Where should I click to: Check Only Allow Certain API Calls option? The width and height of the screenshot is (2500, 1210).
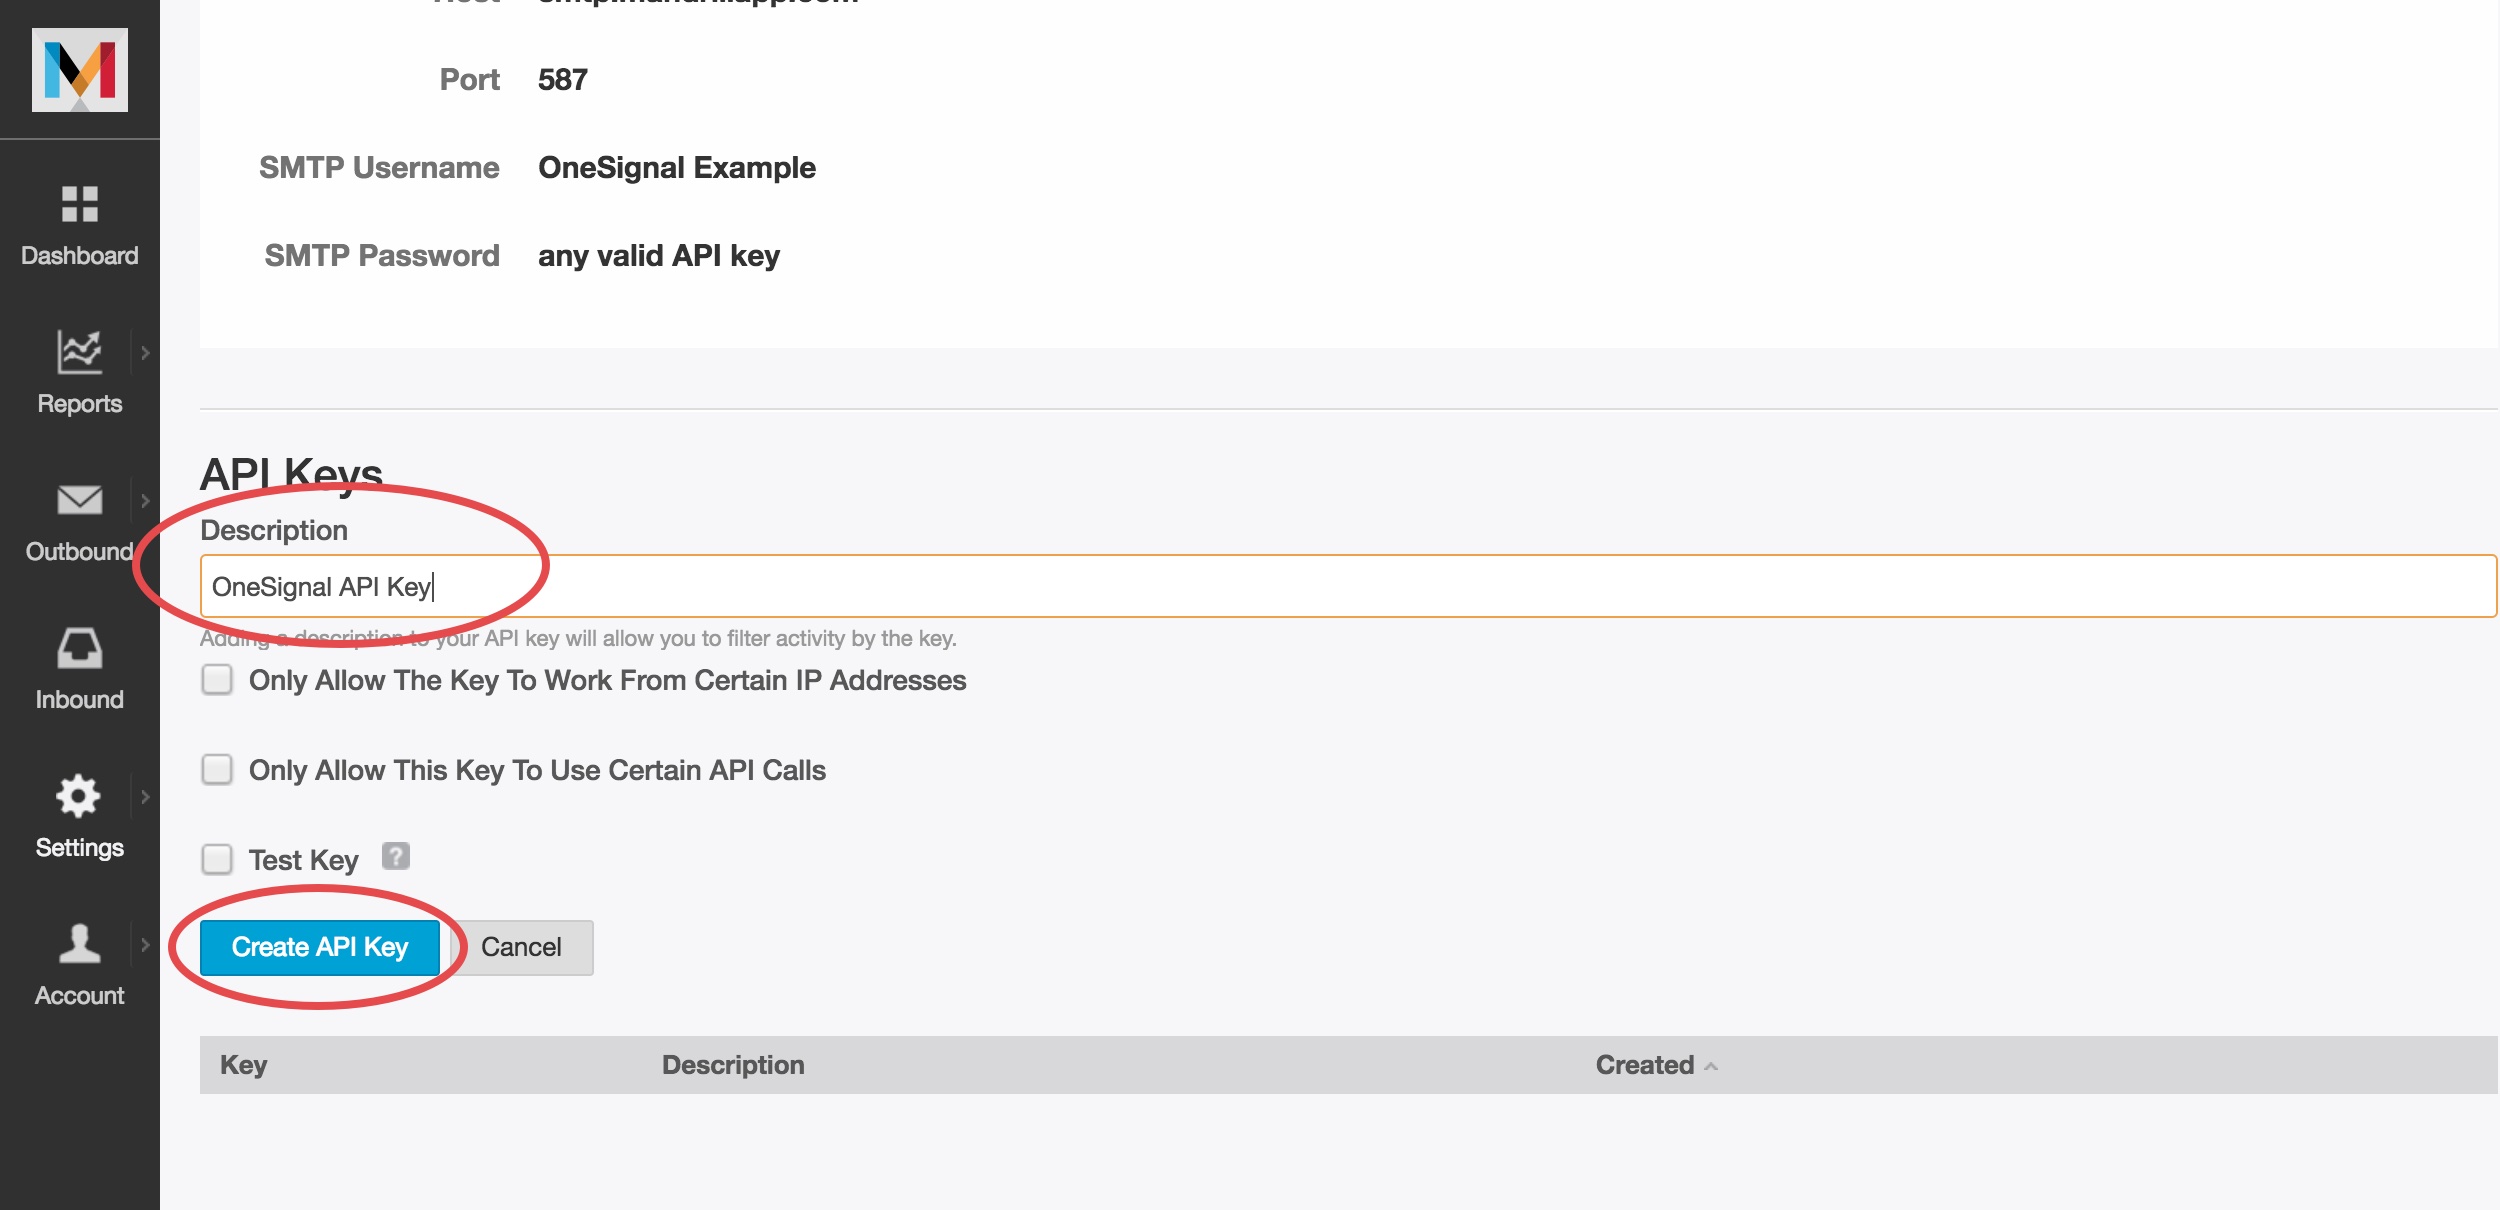point(217,770)
